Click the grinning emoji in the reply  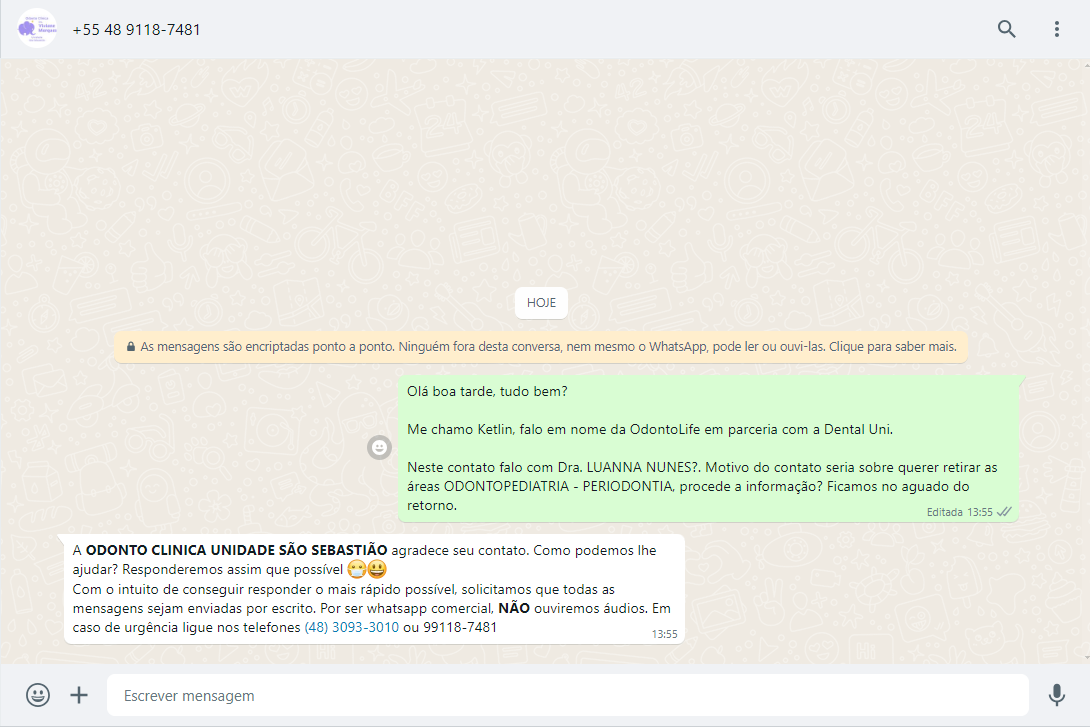tap(377, 569)
